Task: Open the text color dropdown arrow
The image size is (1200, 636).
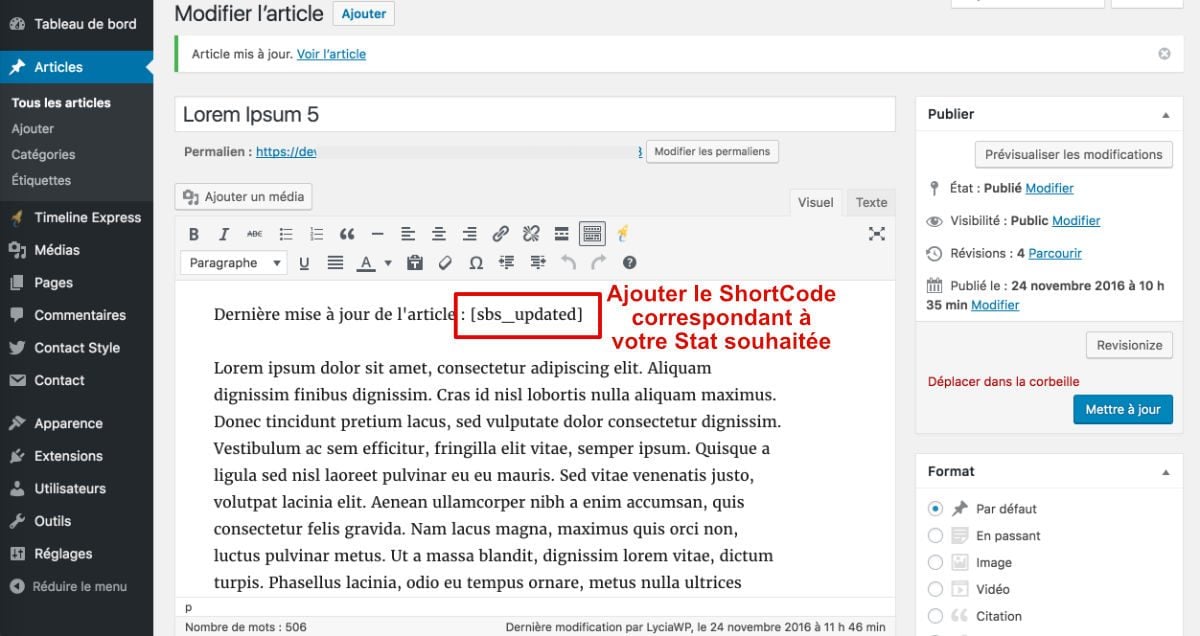Action: [x=388, y=262]
